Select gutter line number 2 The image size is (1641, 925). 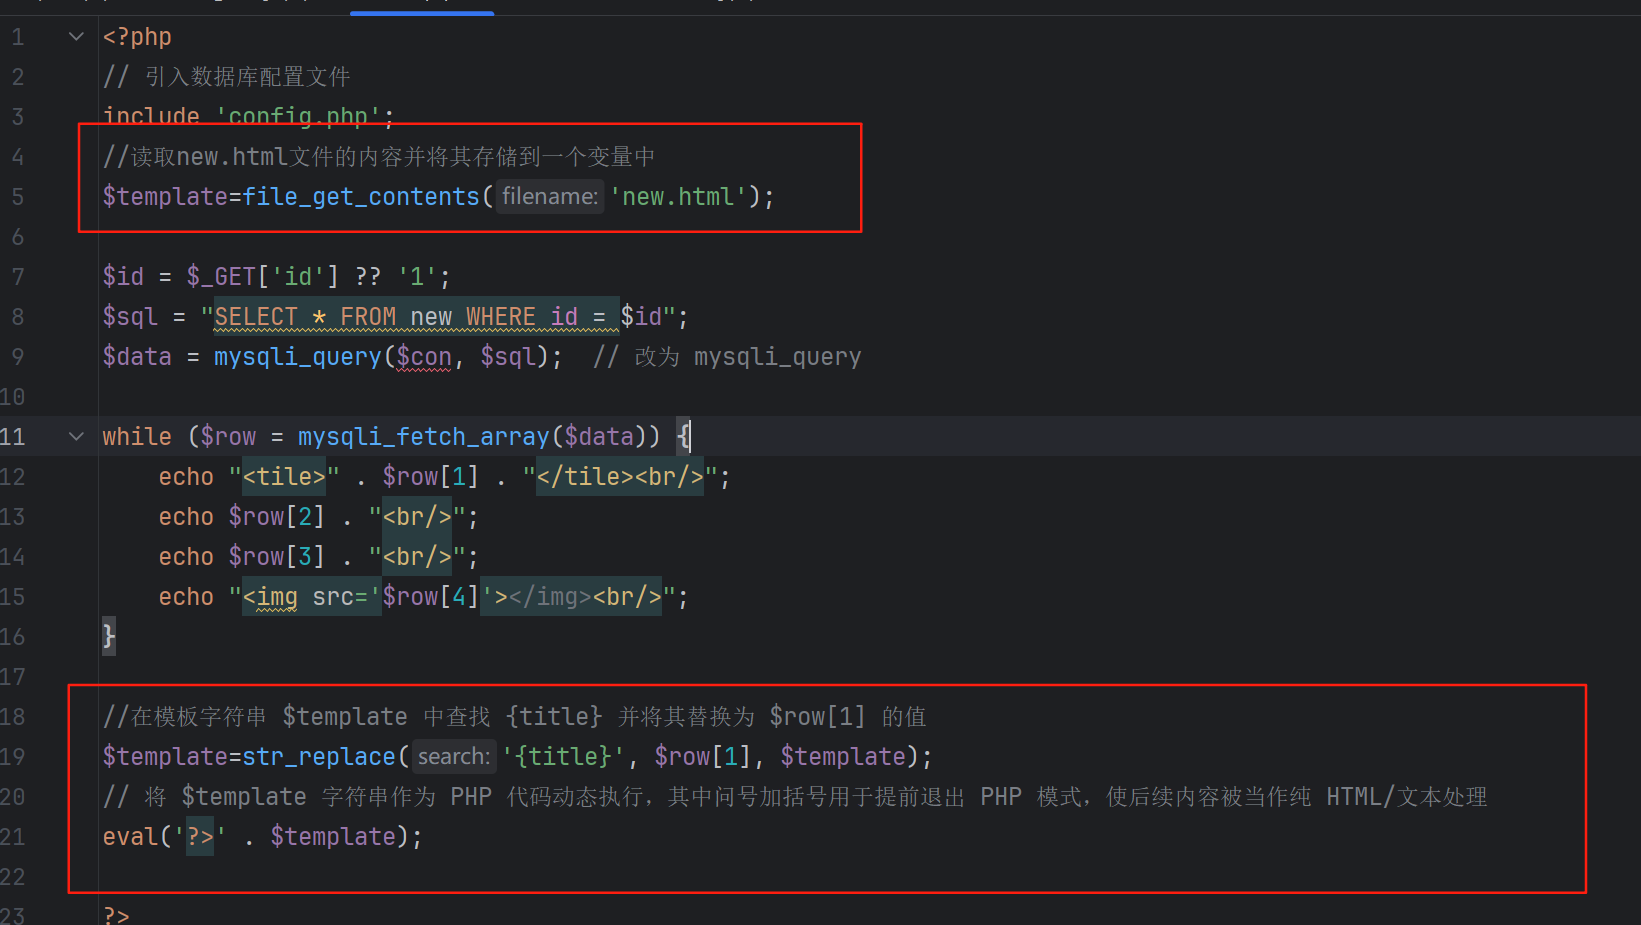pos(18,77)
